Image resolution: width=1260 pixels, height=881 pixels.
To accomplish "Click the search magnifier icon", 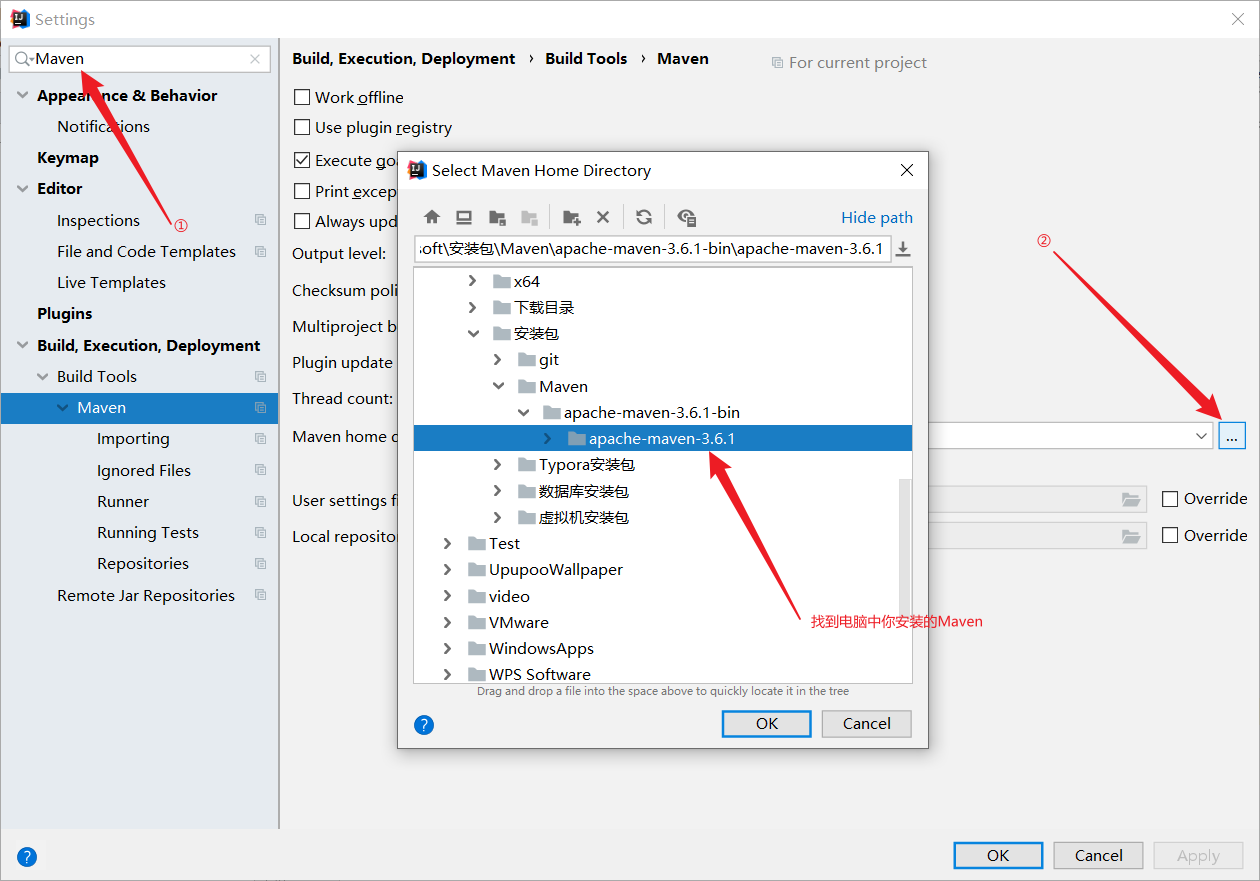I will click(24, 60).
